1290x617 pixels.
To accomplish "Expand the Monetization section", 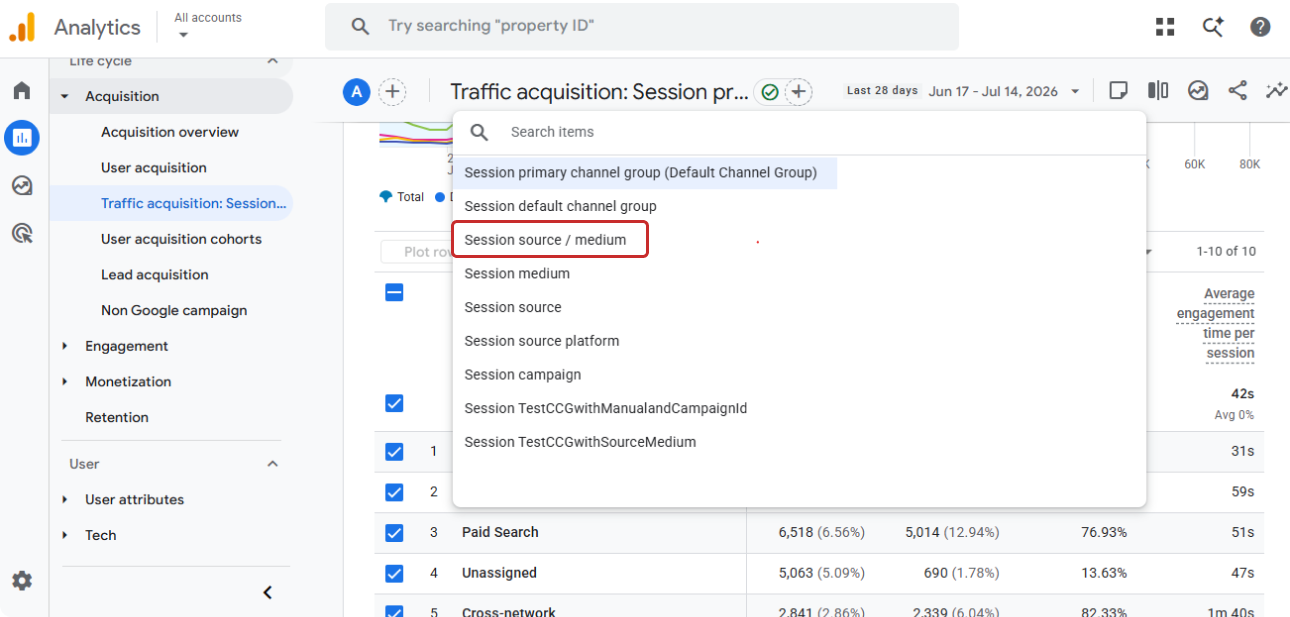I will (65, 382).
